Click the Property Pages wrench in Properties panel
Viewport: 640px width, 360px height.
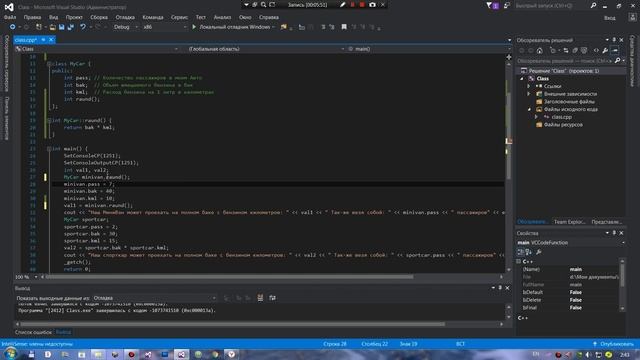[539, 252]
